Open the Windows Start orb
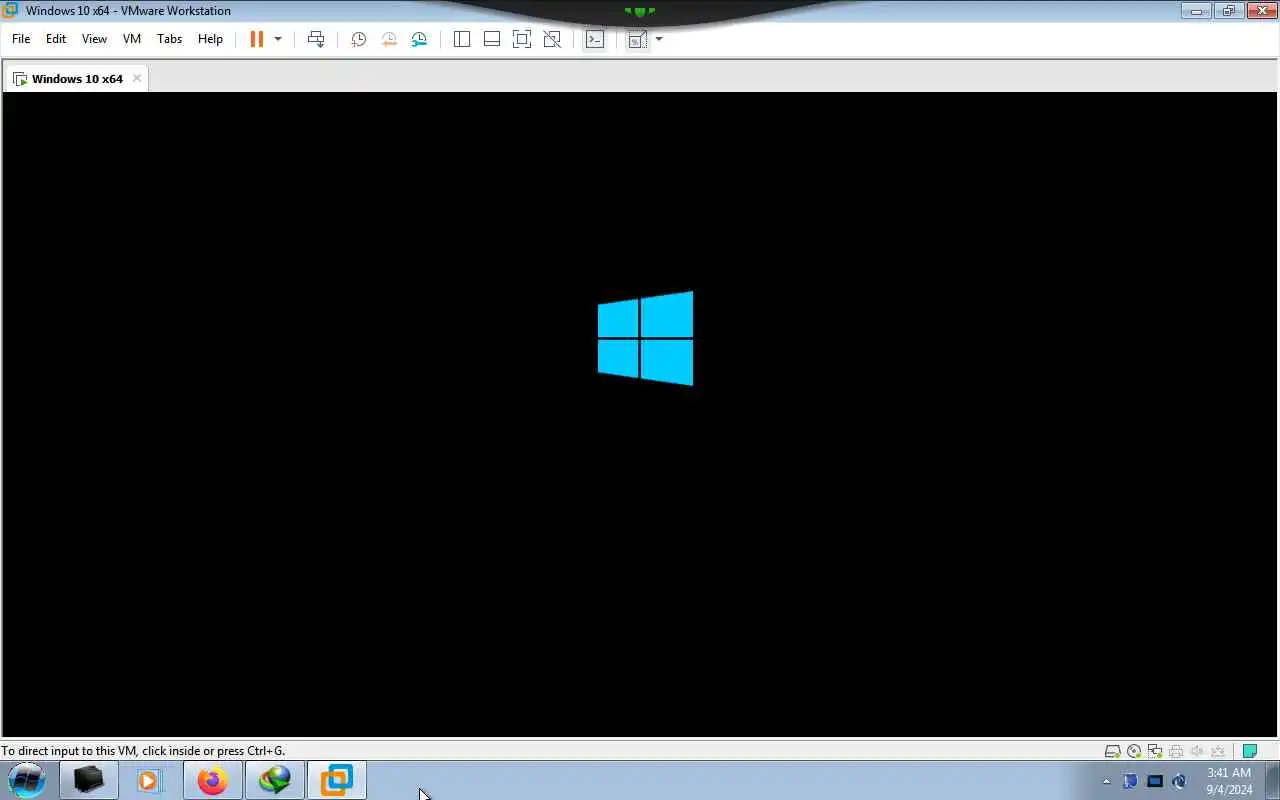The height and width of the screenshot is (800, 1280). [27, 779]
